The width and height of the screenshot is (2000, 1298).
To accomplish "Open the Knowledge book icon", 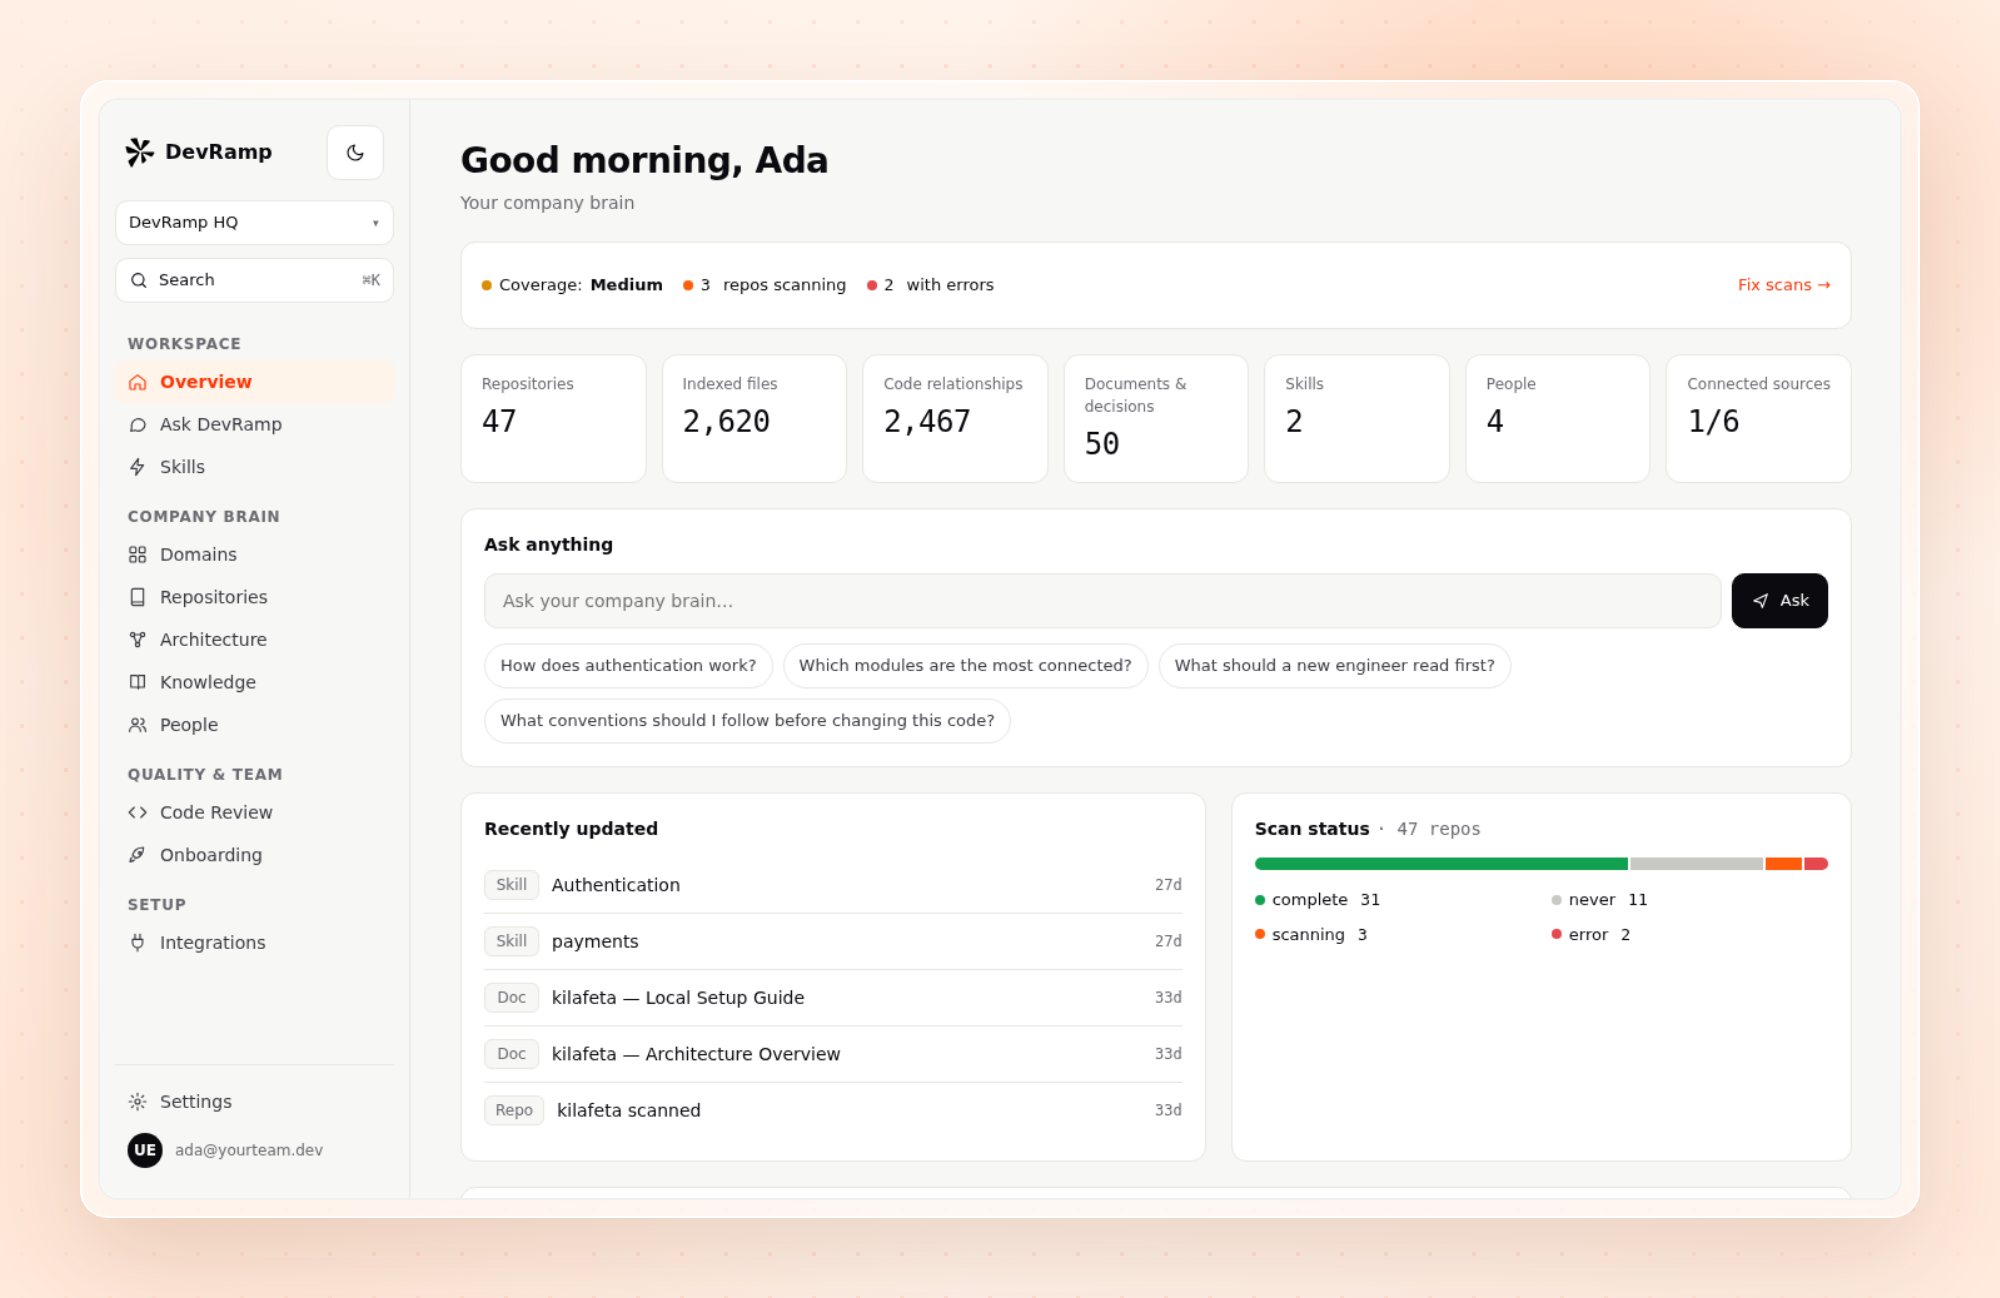I will pos(138,682).
